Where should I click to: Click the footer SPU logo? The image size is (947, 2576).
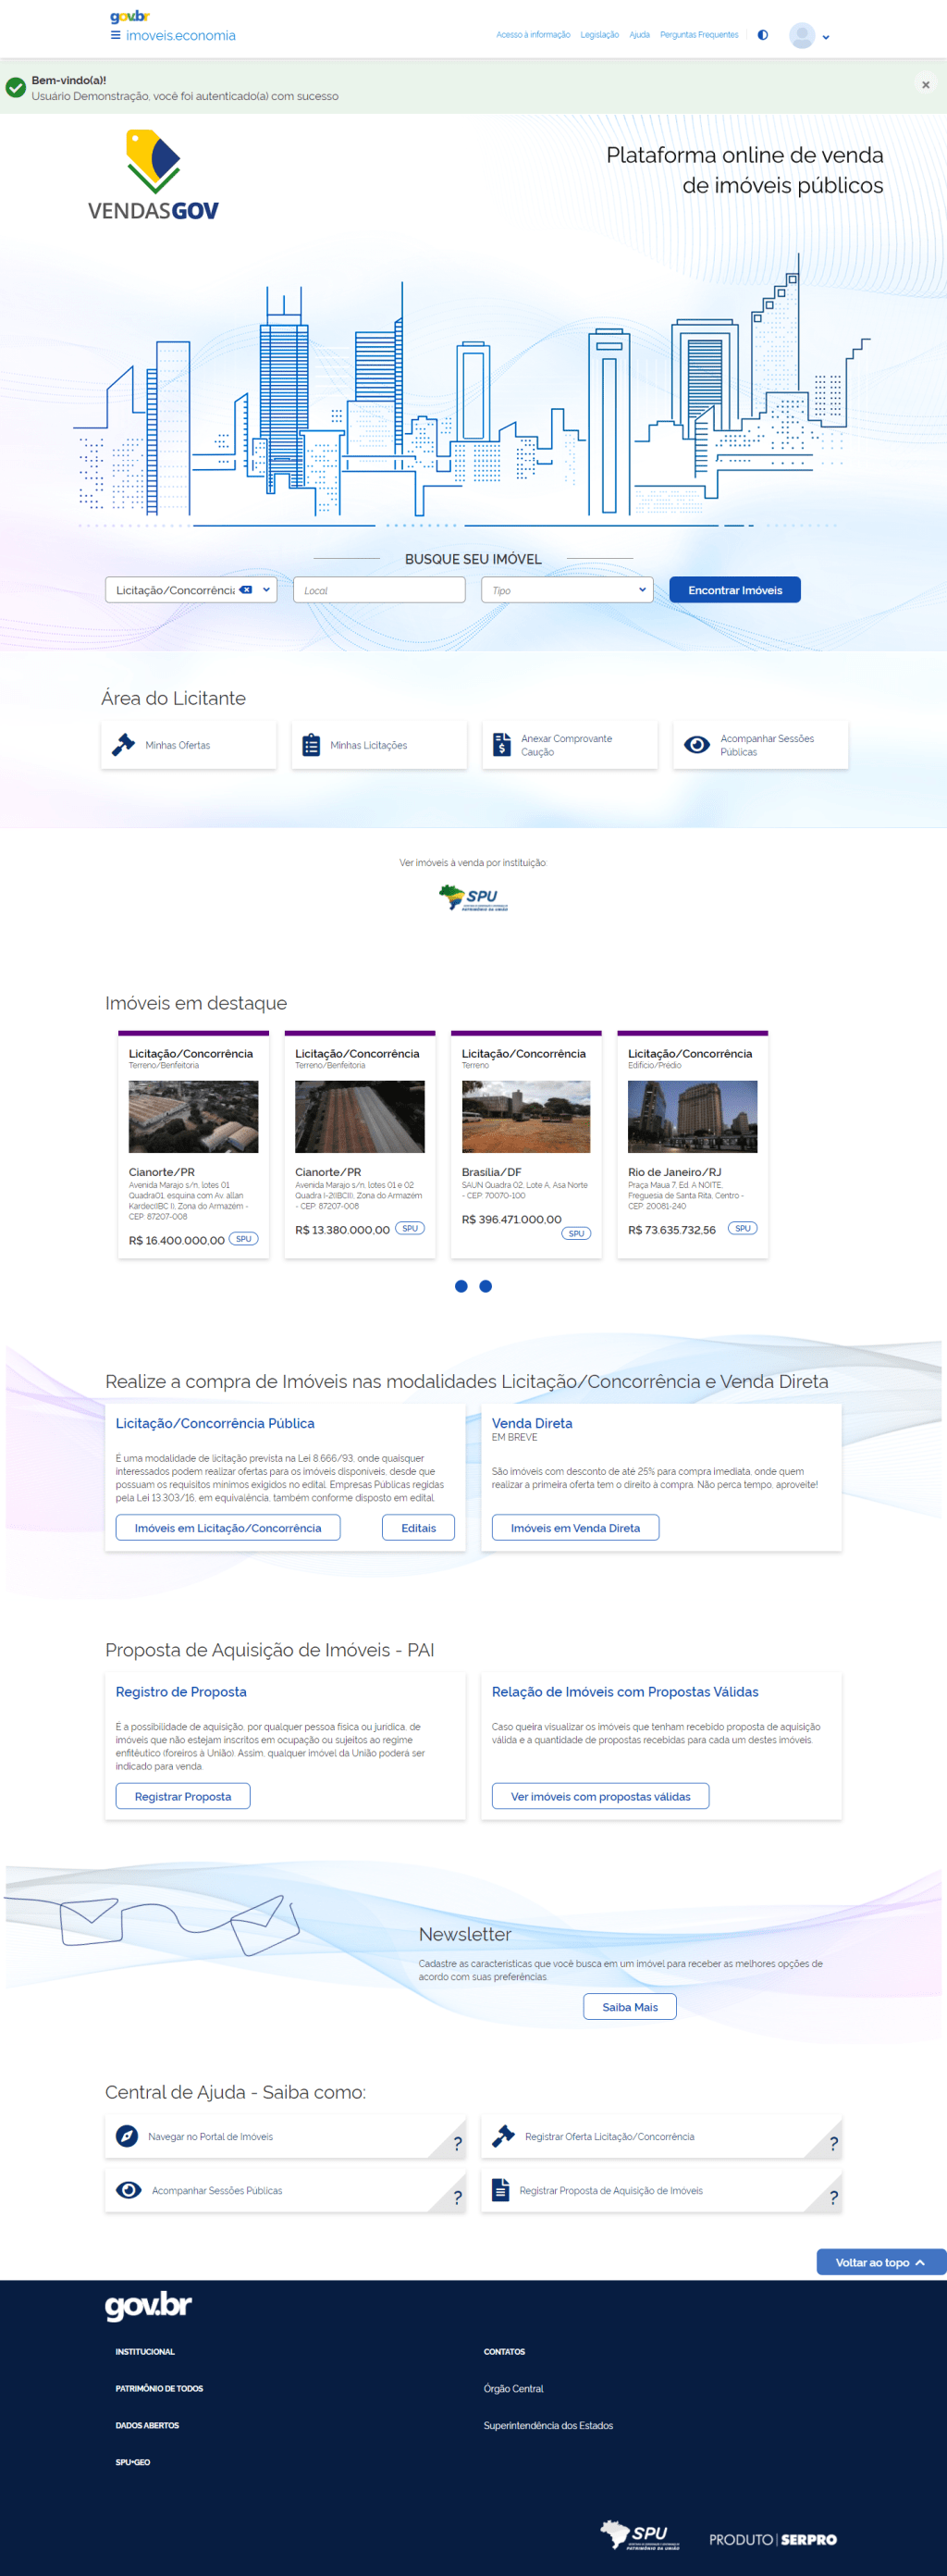640,2535
